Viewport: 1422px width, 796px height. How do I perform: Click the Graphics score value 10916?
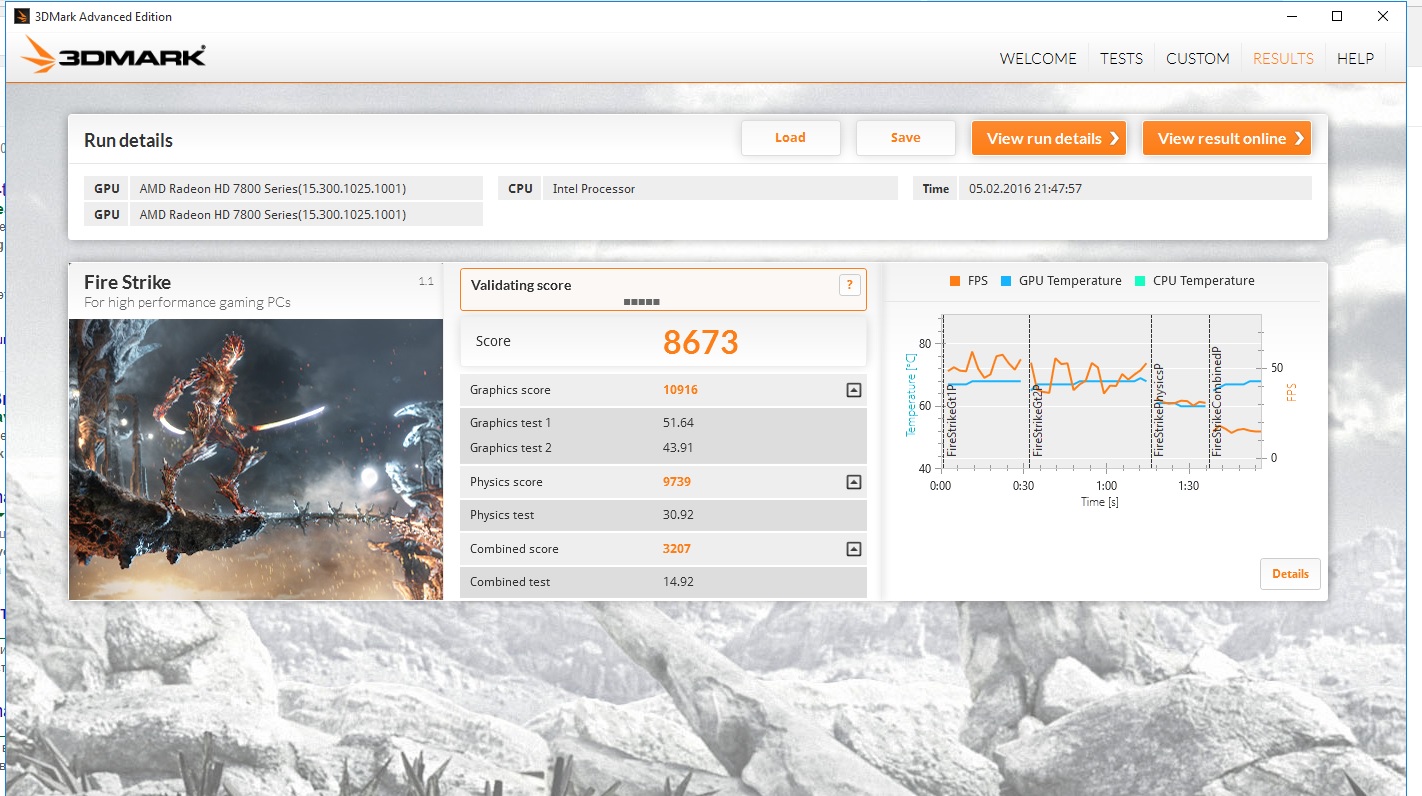680,390
